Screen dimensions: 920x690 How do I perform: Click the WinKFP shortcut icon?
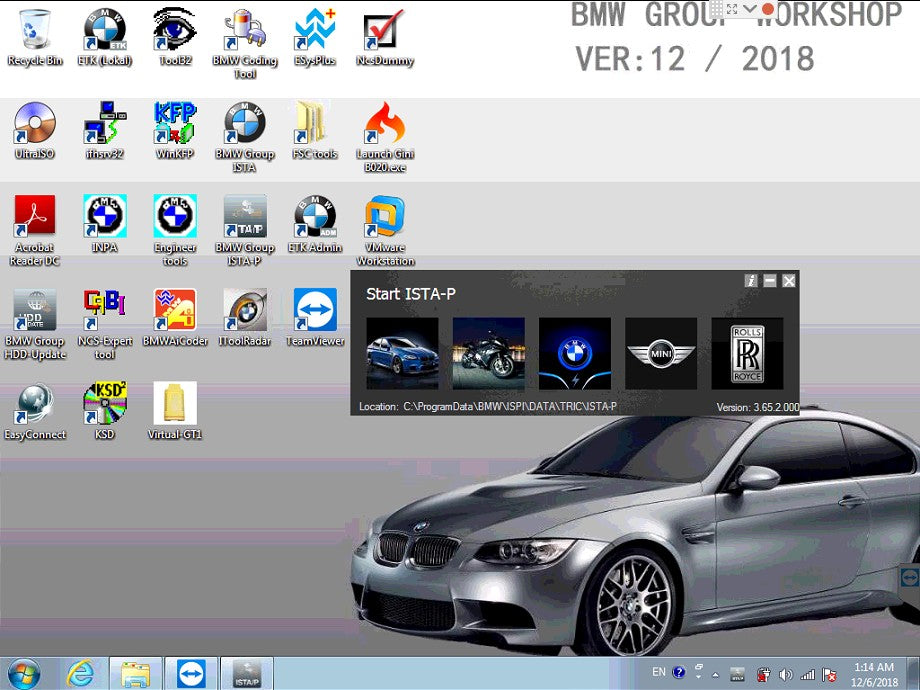click(x=175, y=124)
